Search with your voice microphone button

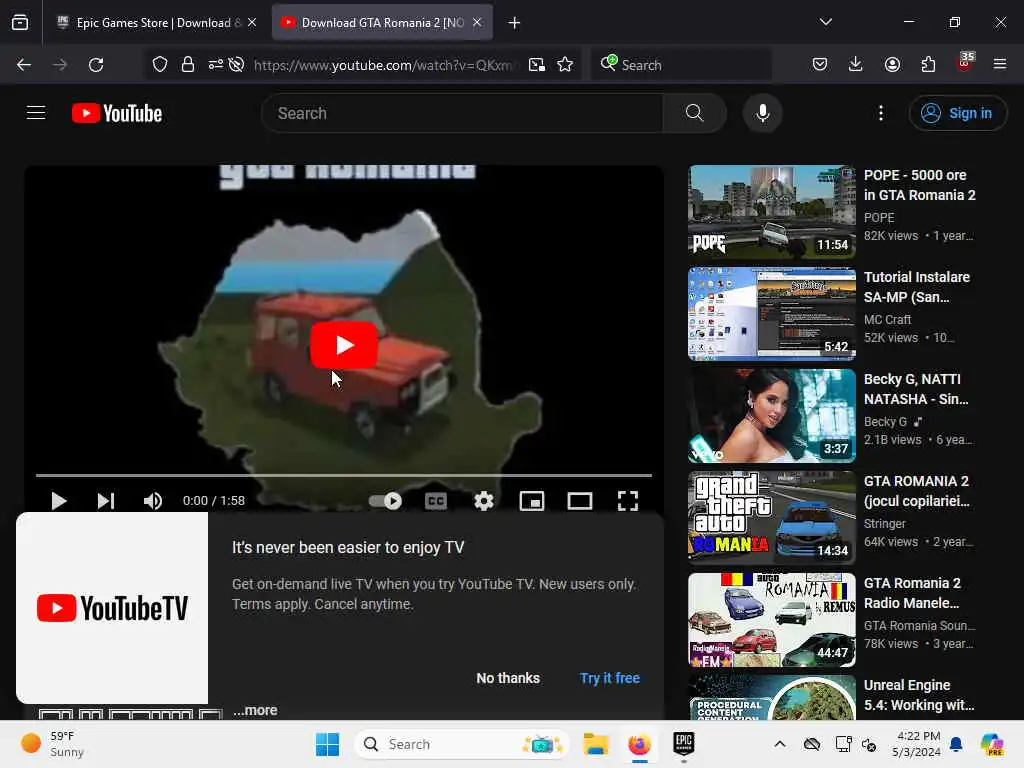(x=762, y=113)
